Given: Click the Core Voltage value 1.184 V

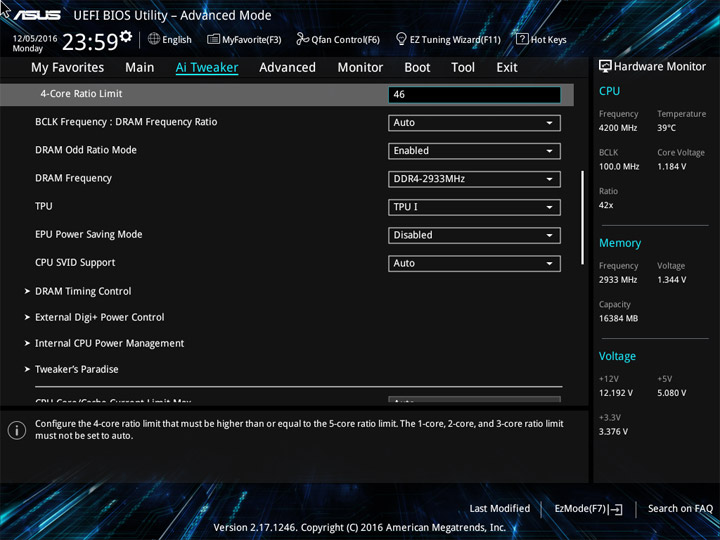Looking at the screenshot, I should [x=672, y=167].
